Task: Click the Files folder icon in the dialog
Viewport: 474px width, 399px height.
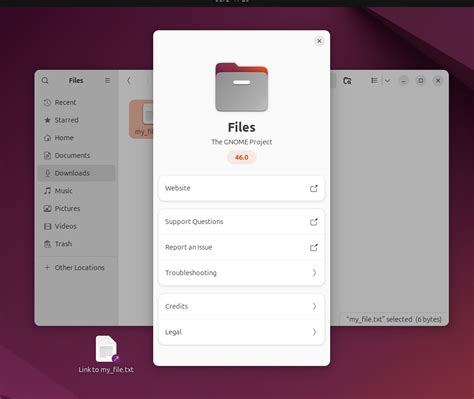Action: tap(242, 87)
